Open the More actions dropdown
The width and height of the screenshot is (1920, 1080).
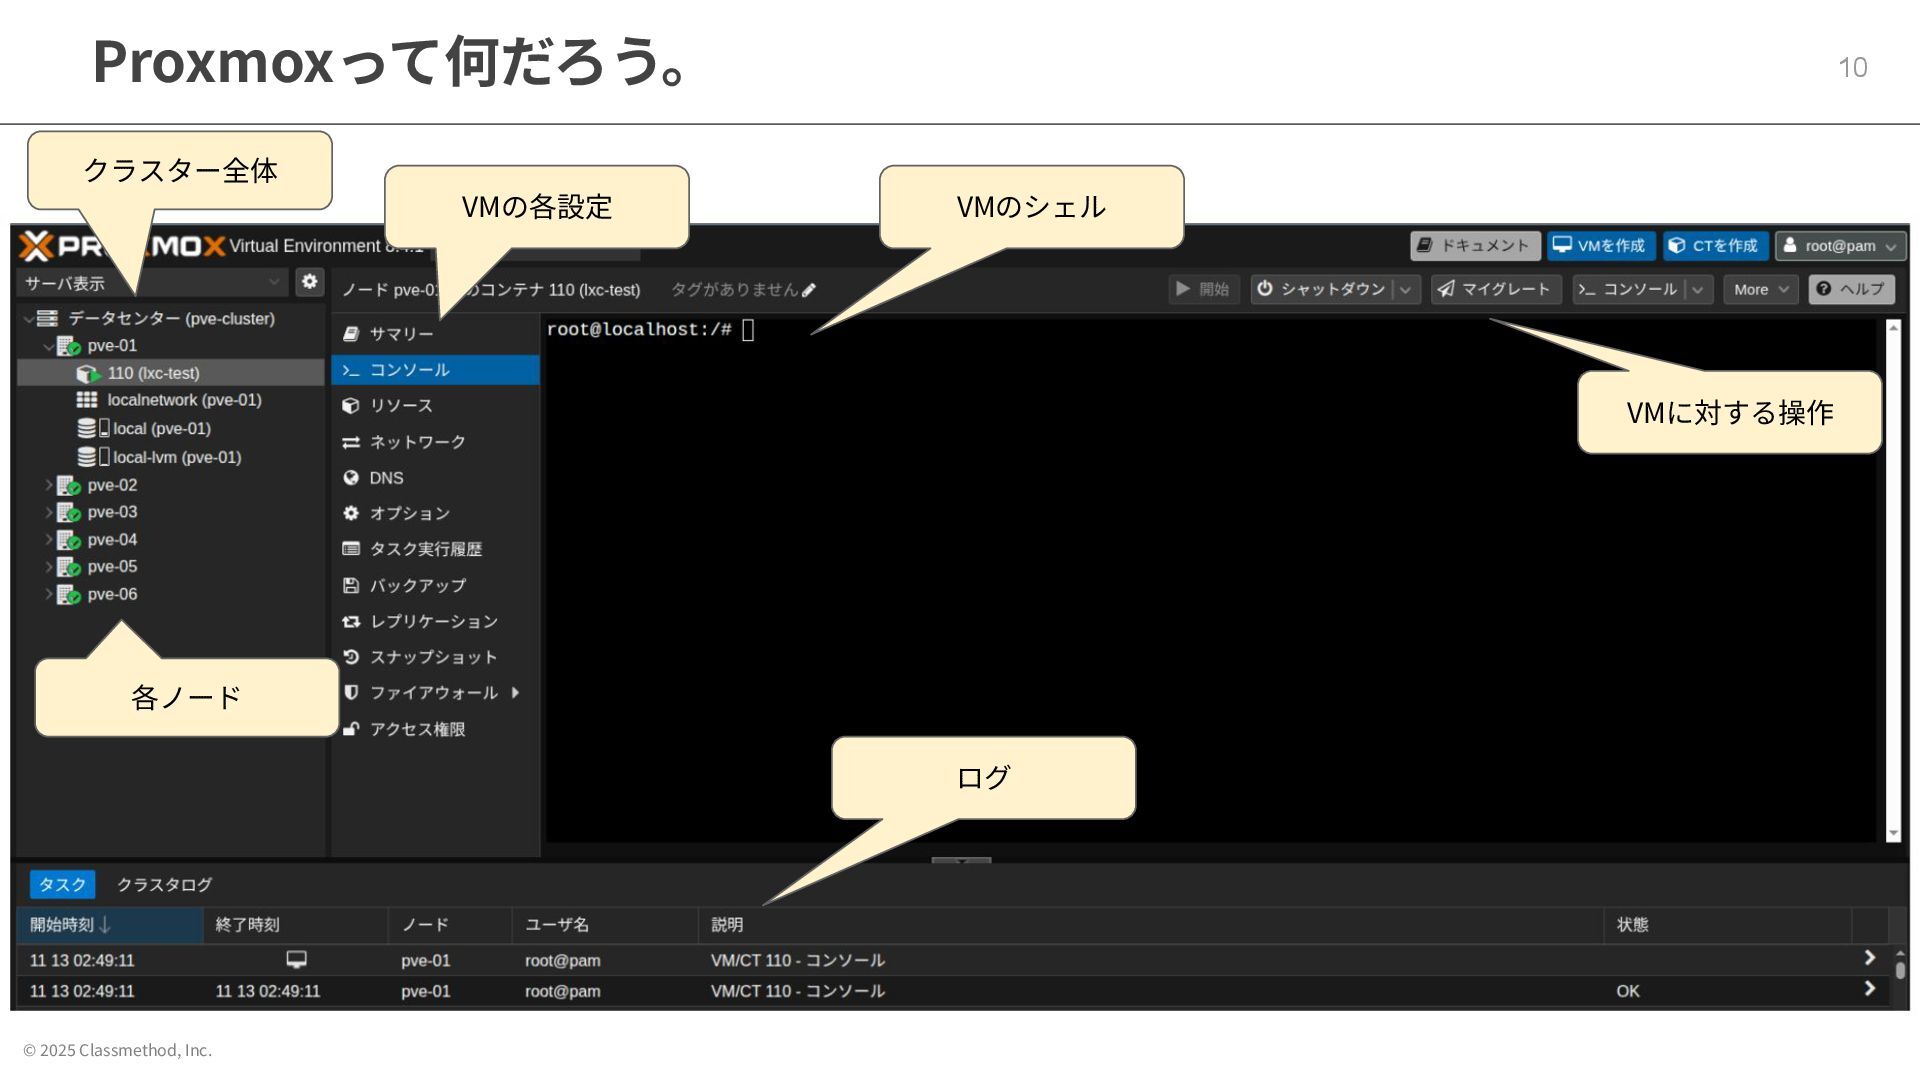1760,290
